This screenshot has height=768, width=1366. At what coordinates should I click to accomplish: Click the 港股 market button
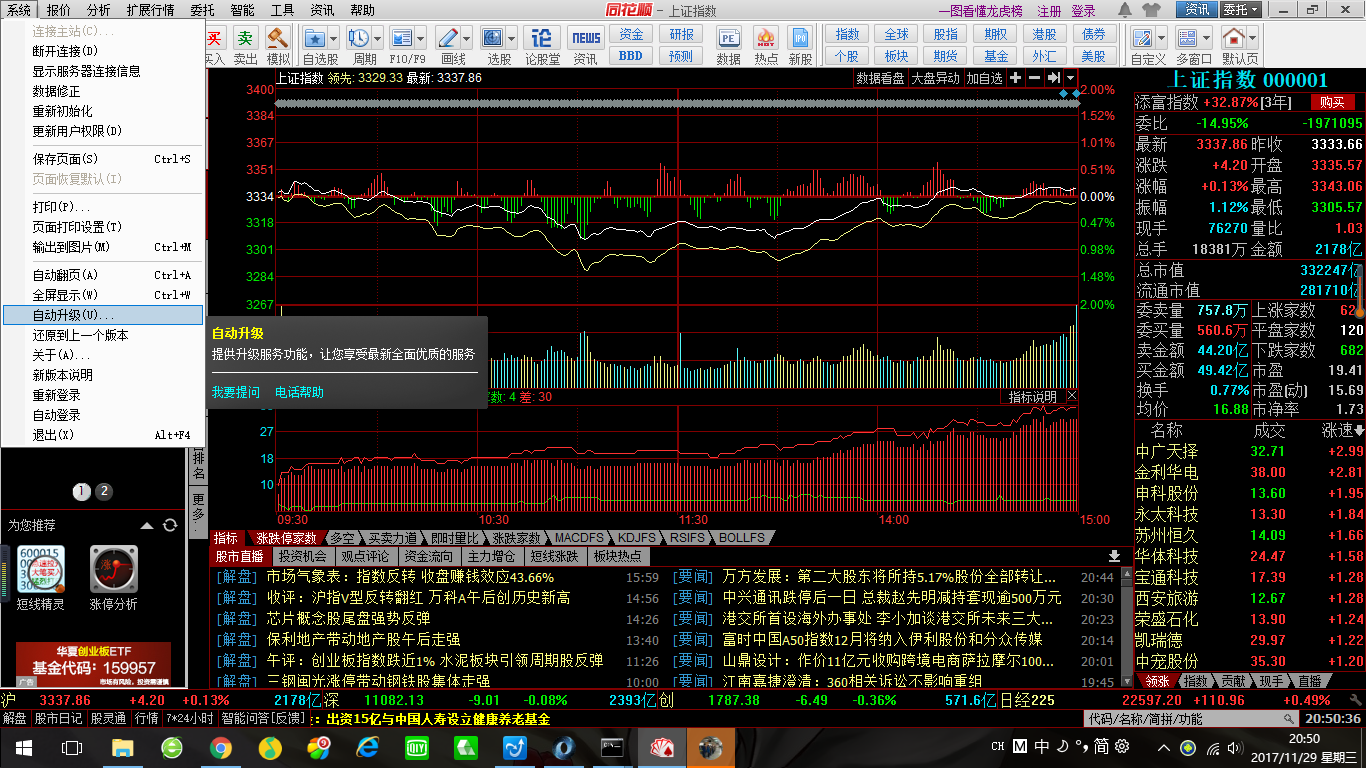pyautogui.click(x=1045, y=34)
